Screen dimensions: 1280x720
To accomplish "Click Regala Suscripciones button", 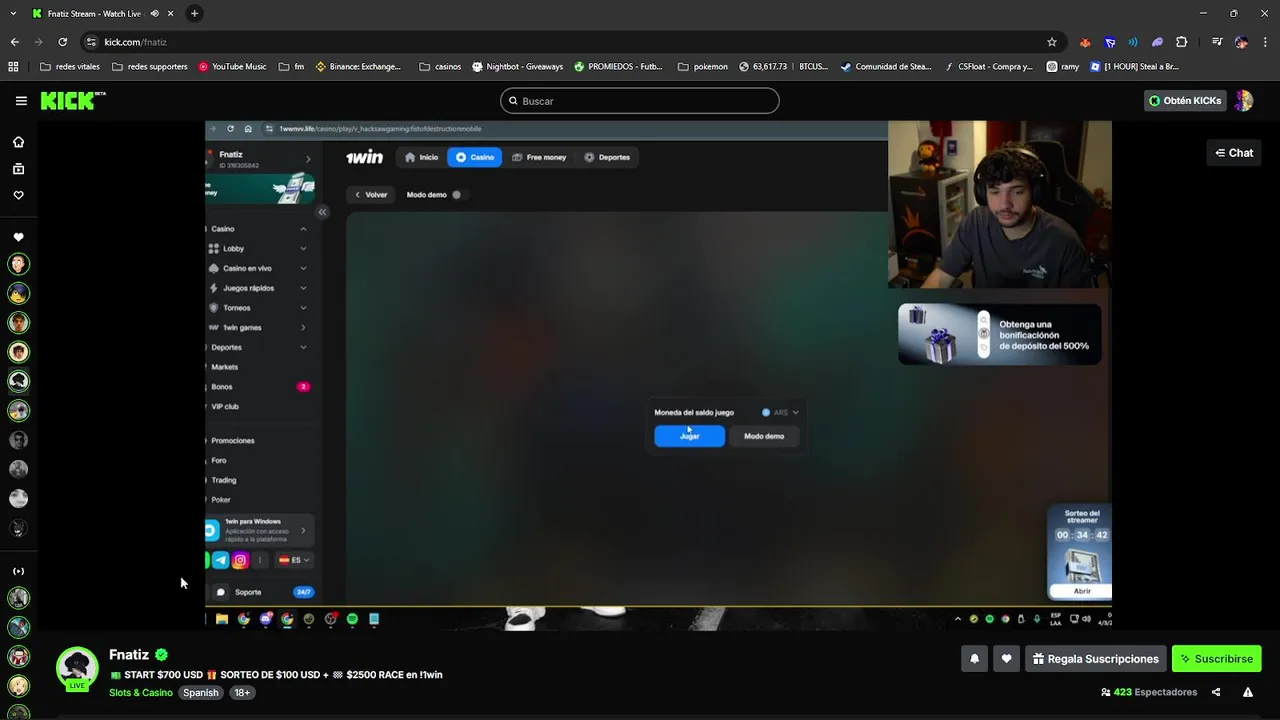I will pyautogui.click(x=1095, y=659).
